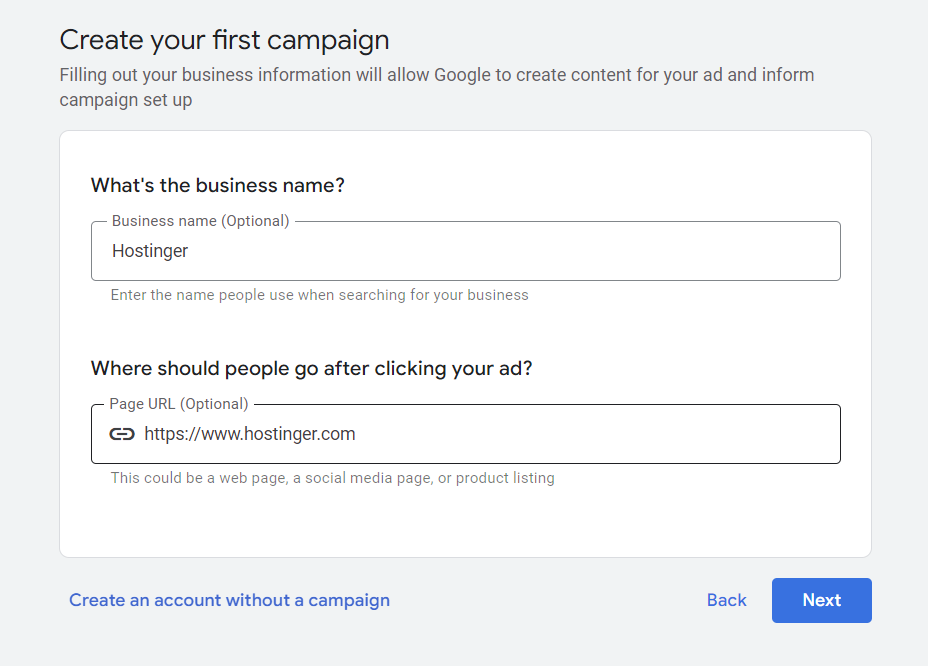Viewport: 928px width, 666px height.
Task: Click the 'Page URL (Optional)' floating label
Action: click(x=179, y=404)
